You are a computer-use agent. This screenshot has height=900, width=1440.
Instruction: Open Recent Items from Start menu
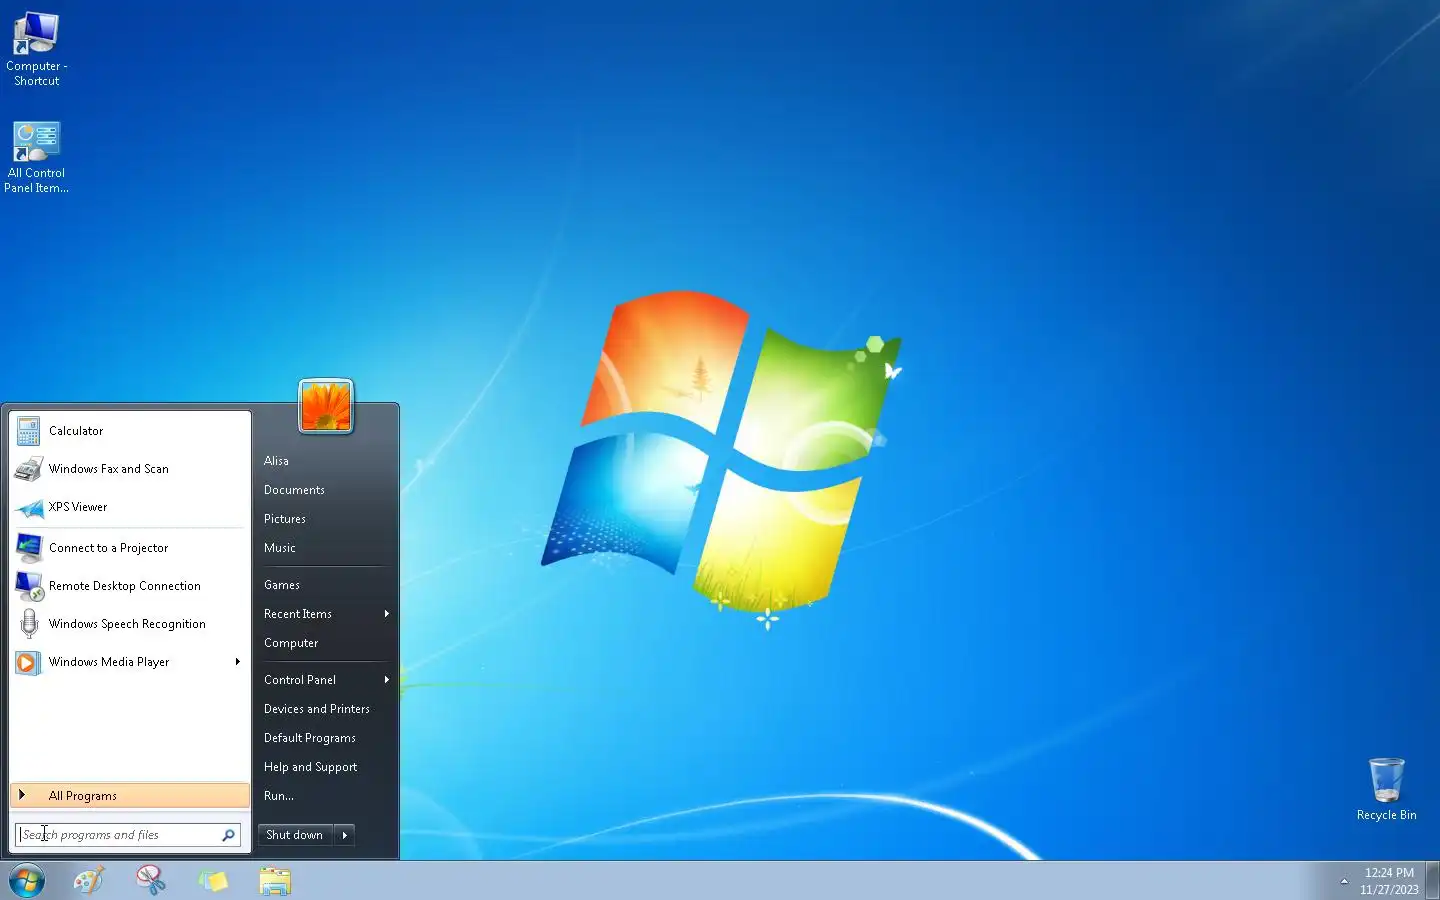click(298, 614)
